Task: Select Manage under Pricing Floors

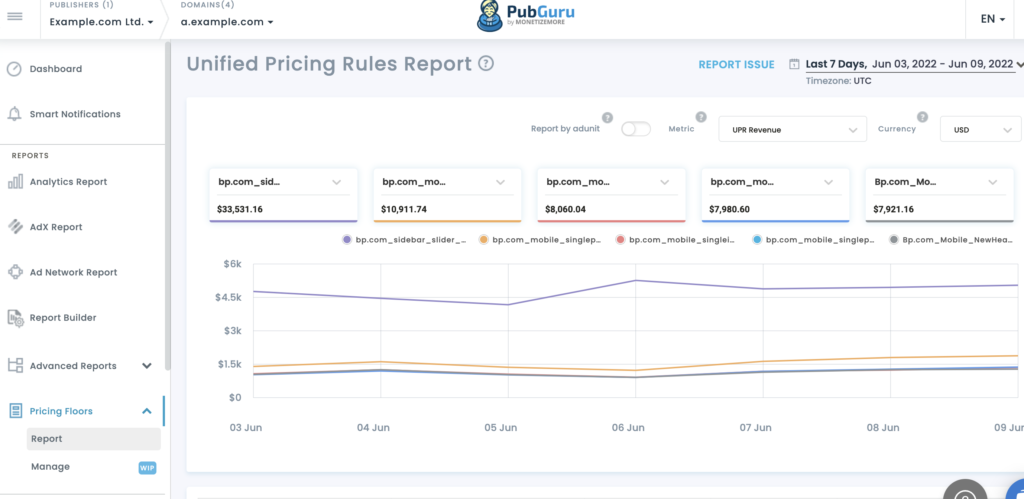Action: (x=50, y=467)
